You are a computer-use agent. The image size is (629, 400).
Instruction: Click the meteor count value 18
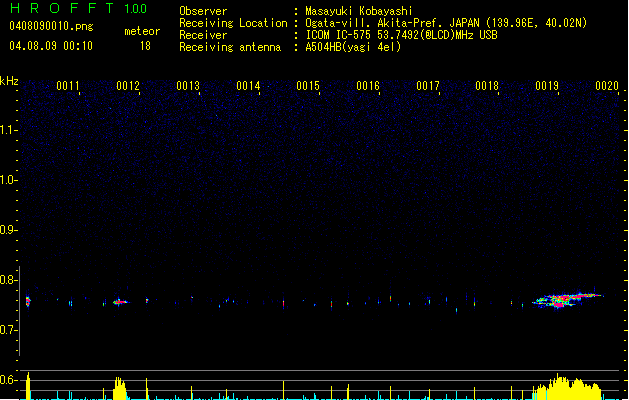(145, 46)
